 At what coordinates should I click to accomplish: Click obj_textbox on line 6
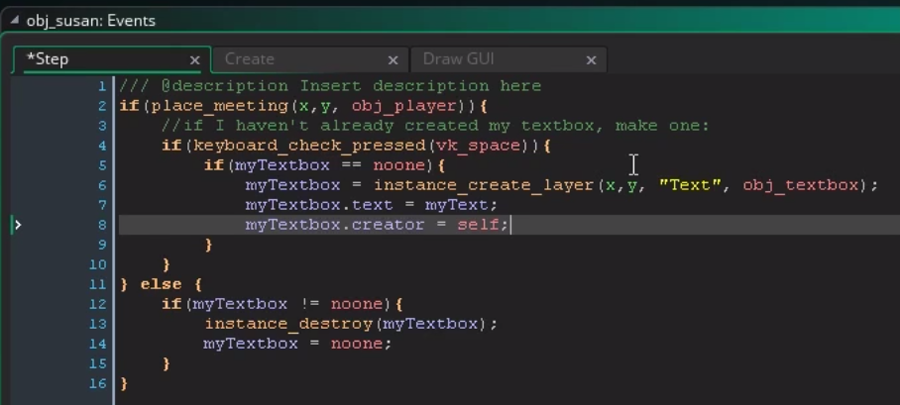800,185
